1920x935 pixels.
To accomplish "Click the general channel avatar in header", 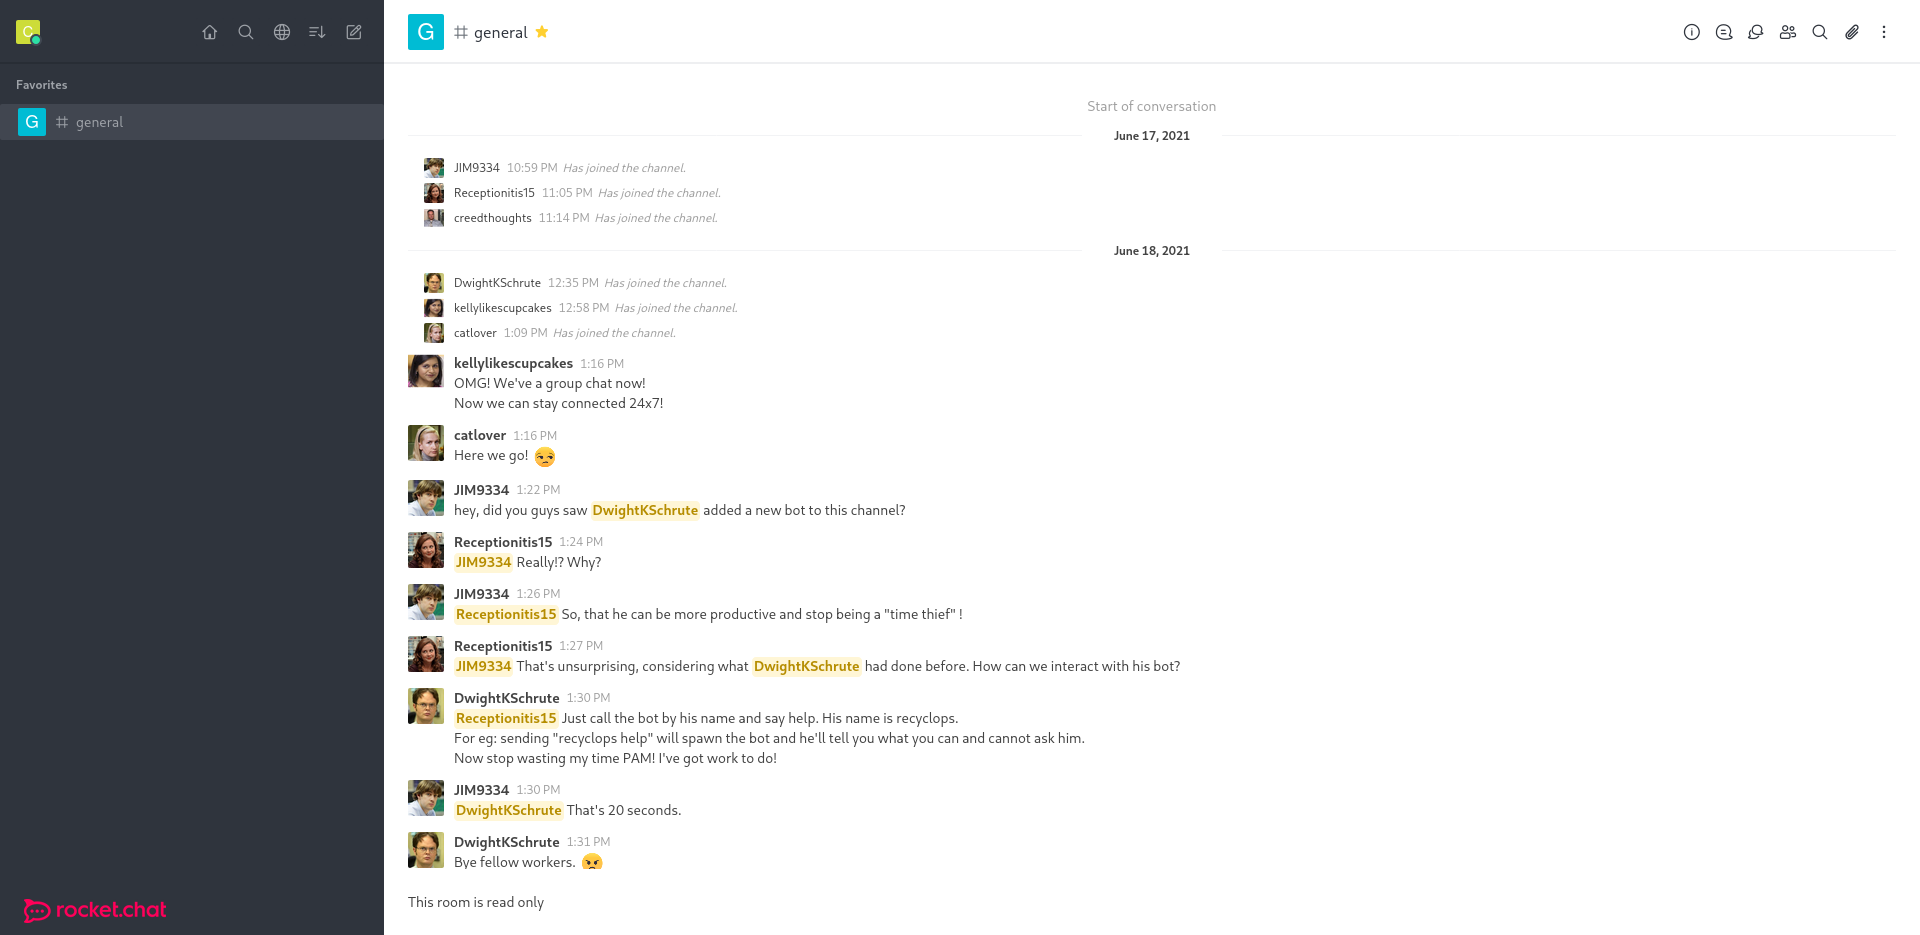I will click(426, 32).
